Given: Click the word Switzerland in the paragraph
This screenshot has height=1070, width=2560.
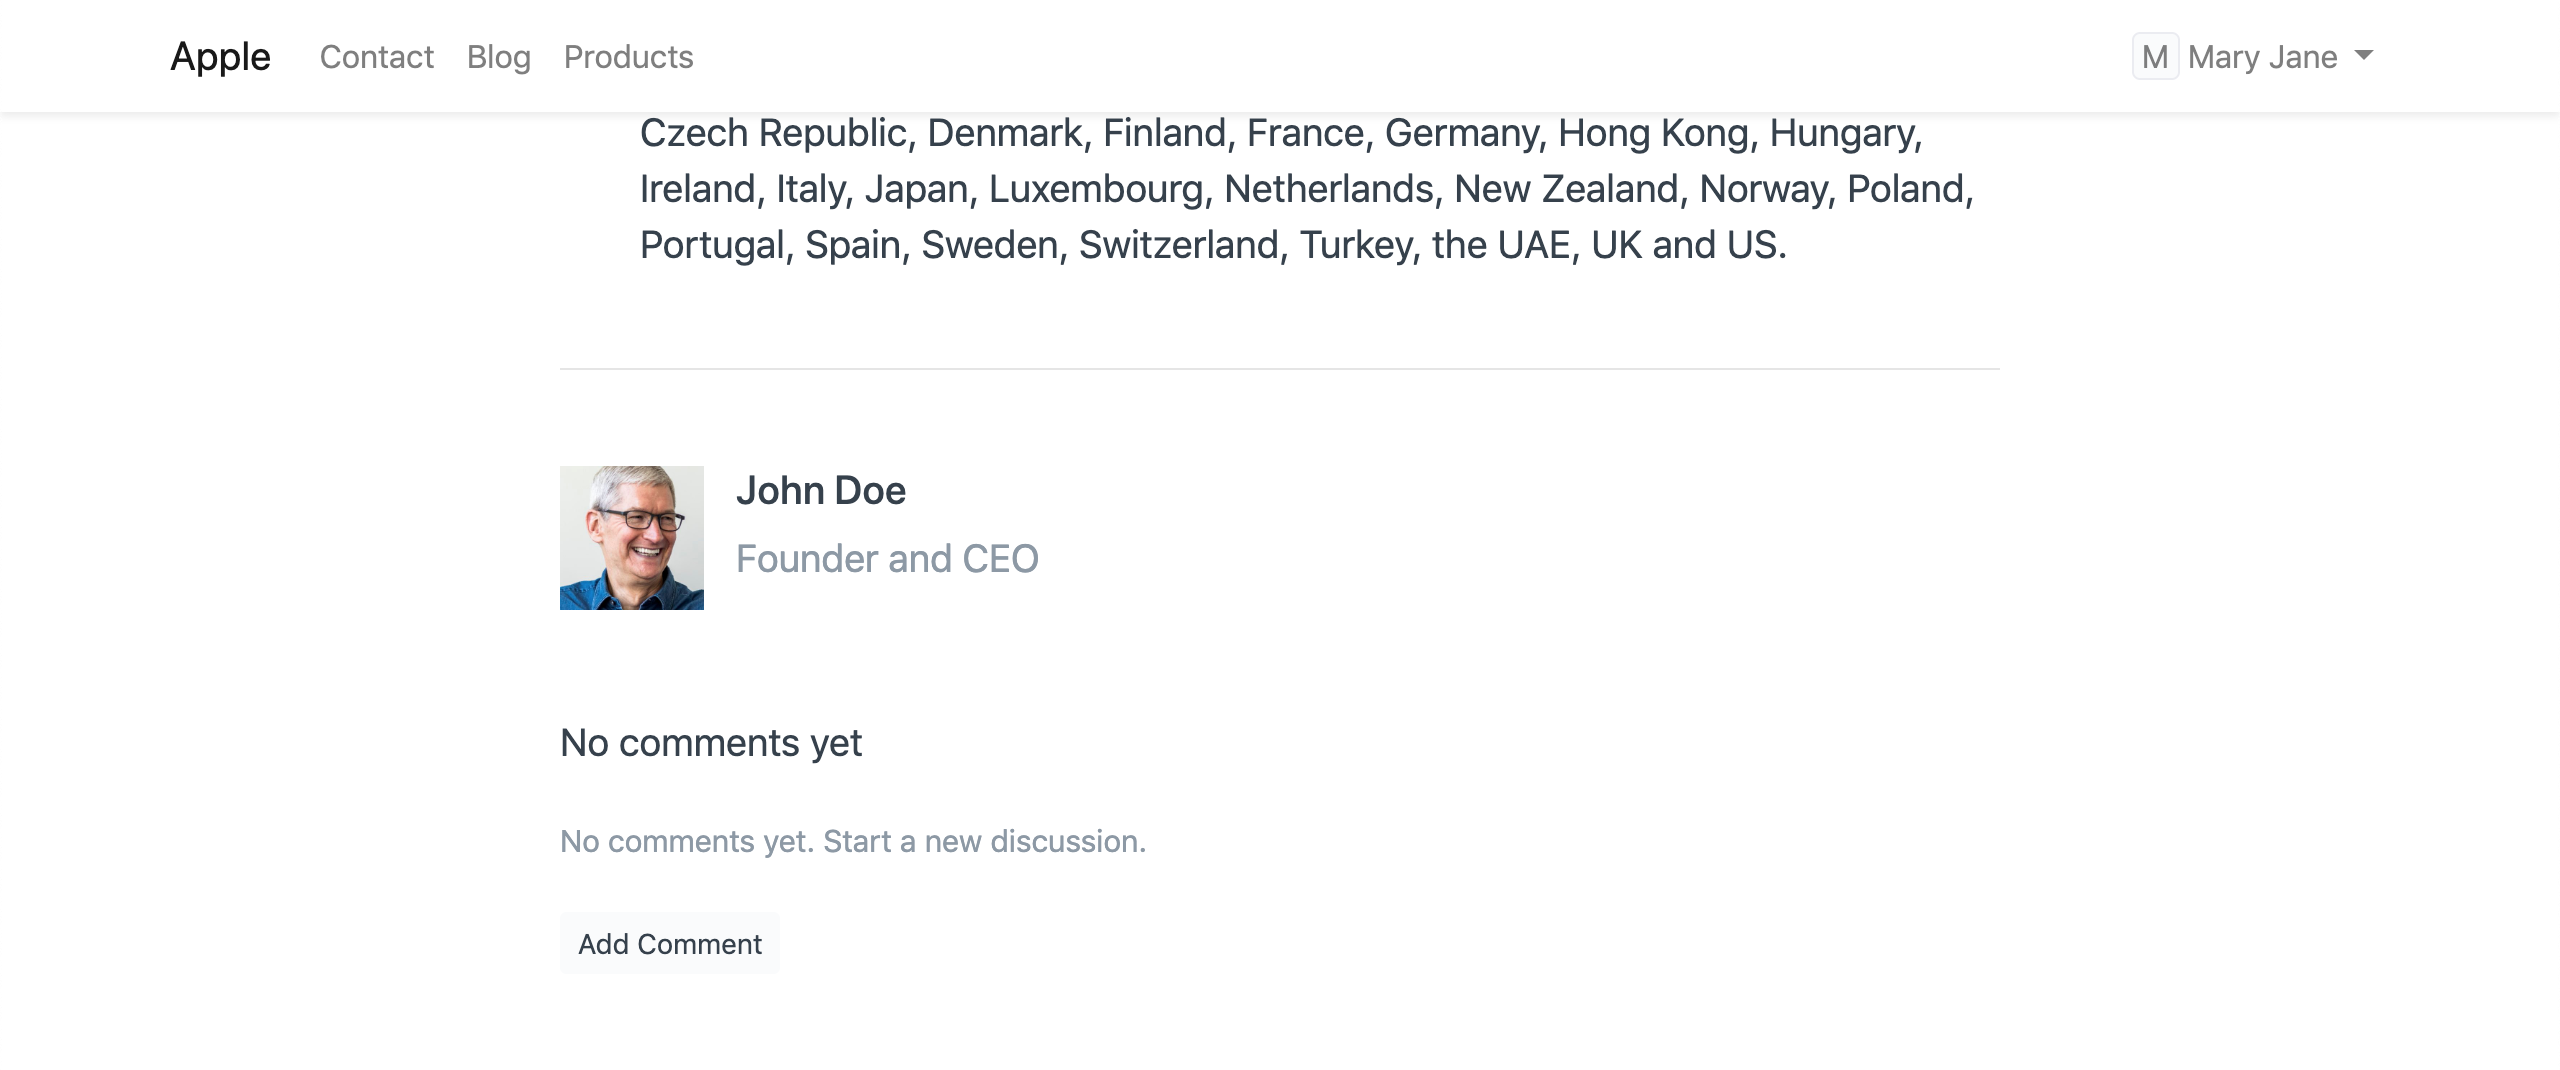Looking at the screenshot, I should click(1179, 245).
